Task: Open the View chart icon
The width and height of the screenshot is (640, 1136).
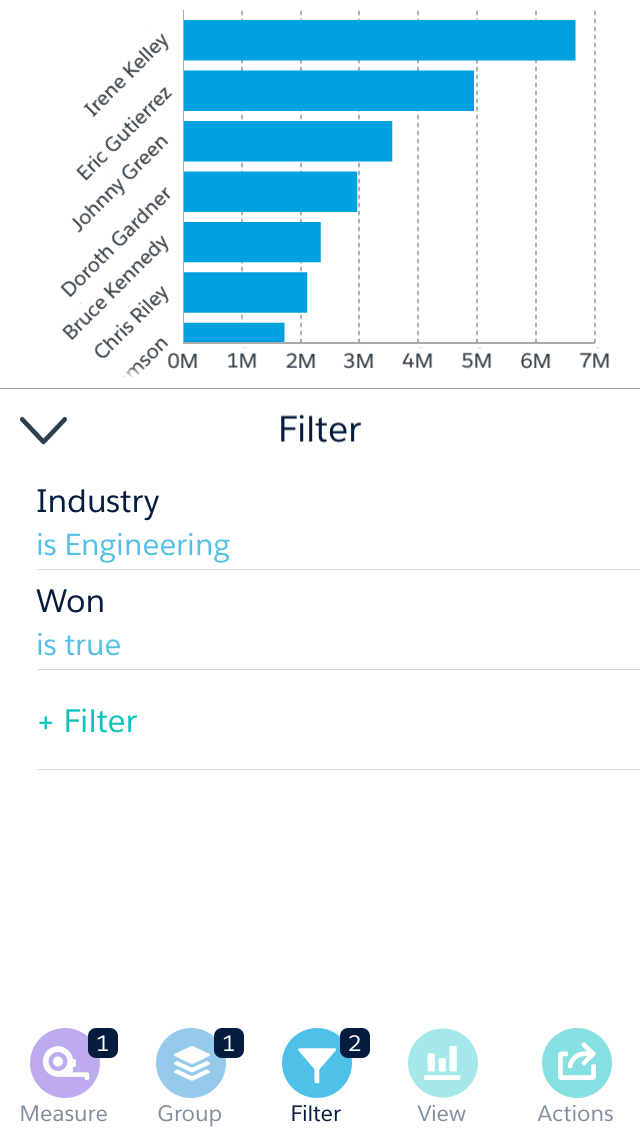Action: (x=442, y=1064)
